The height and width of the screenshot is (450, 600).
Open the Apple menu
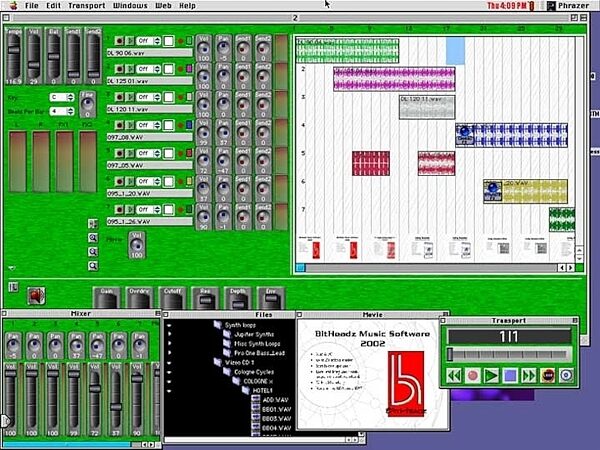point(13,5)
